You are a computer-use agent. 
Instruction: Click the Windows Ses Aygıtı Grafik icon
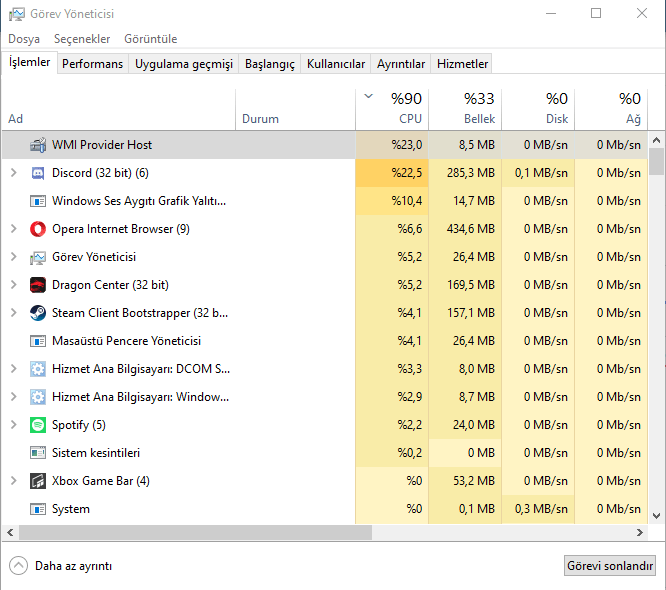click(38, 201)
